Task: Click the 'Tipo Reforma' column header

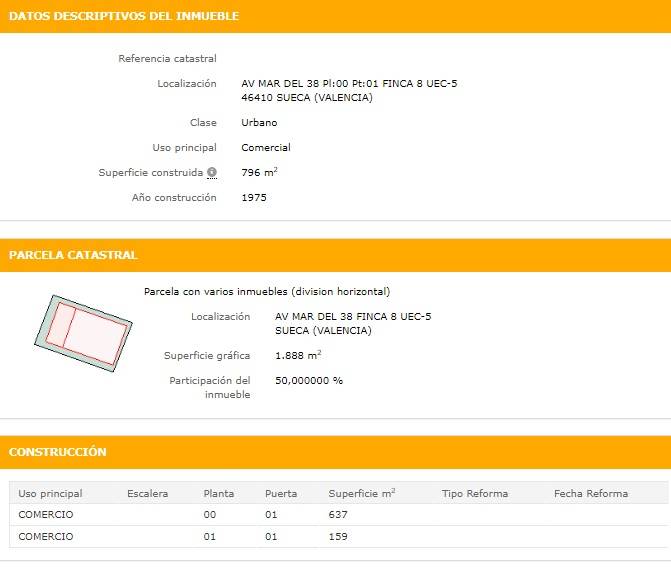Action: pos(475,494)
